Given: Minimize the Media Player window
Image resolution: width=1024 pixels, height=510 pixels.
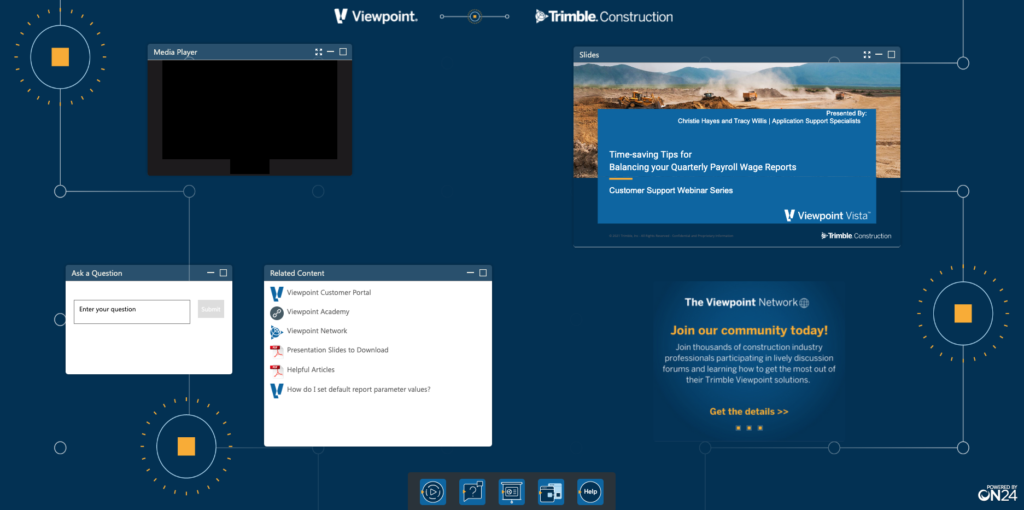Looking at the screenshot, I should pyautogui.click(x=330, y=52).
